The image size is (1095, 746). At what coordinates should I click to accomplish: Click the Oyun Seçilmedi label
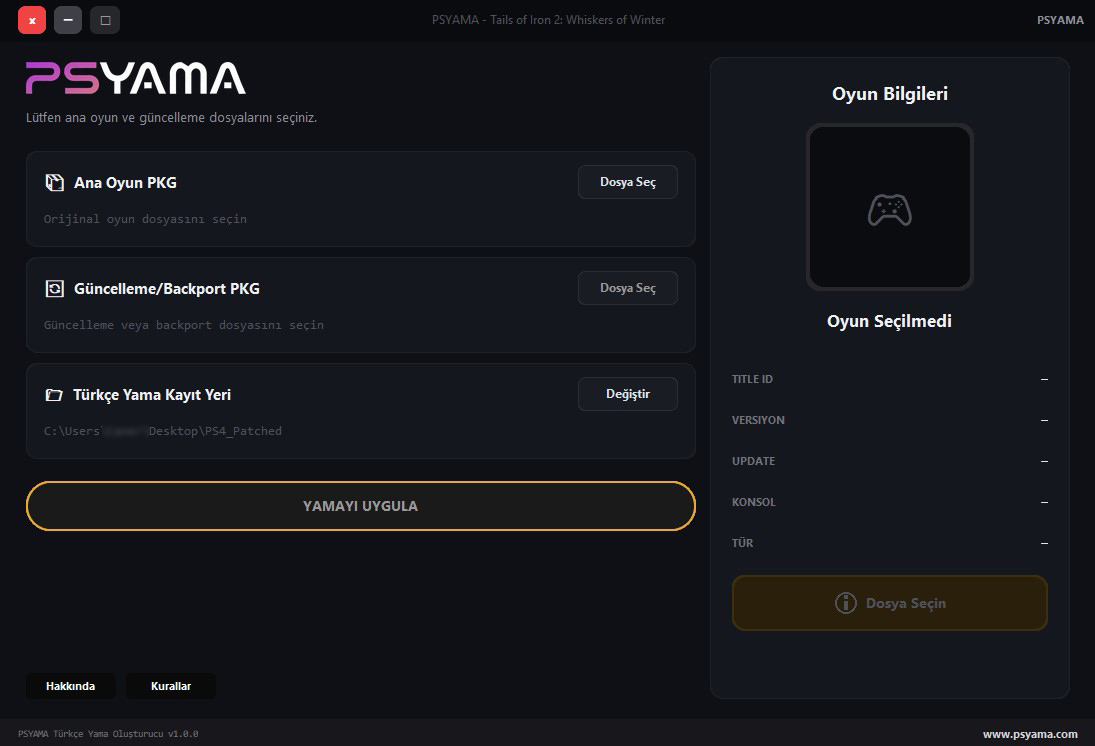pyautogui.click(x=890, y=321)
